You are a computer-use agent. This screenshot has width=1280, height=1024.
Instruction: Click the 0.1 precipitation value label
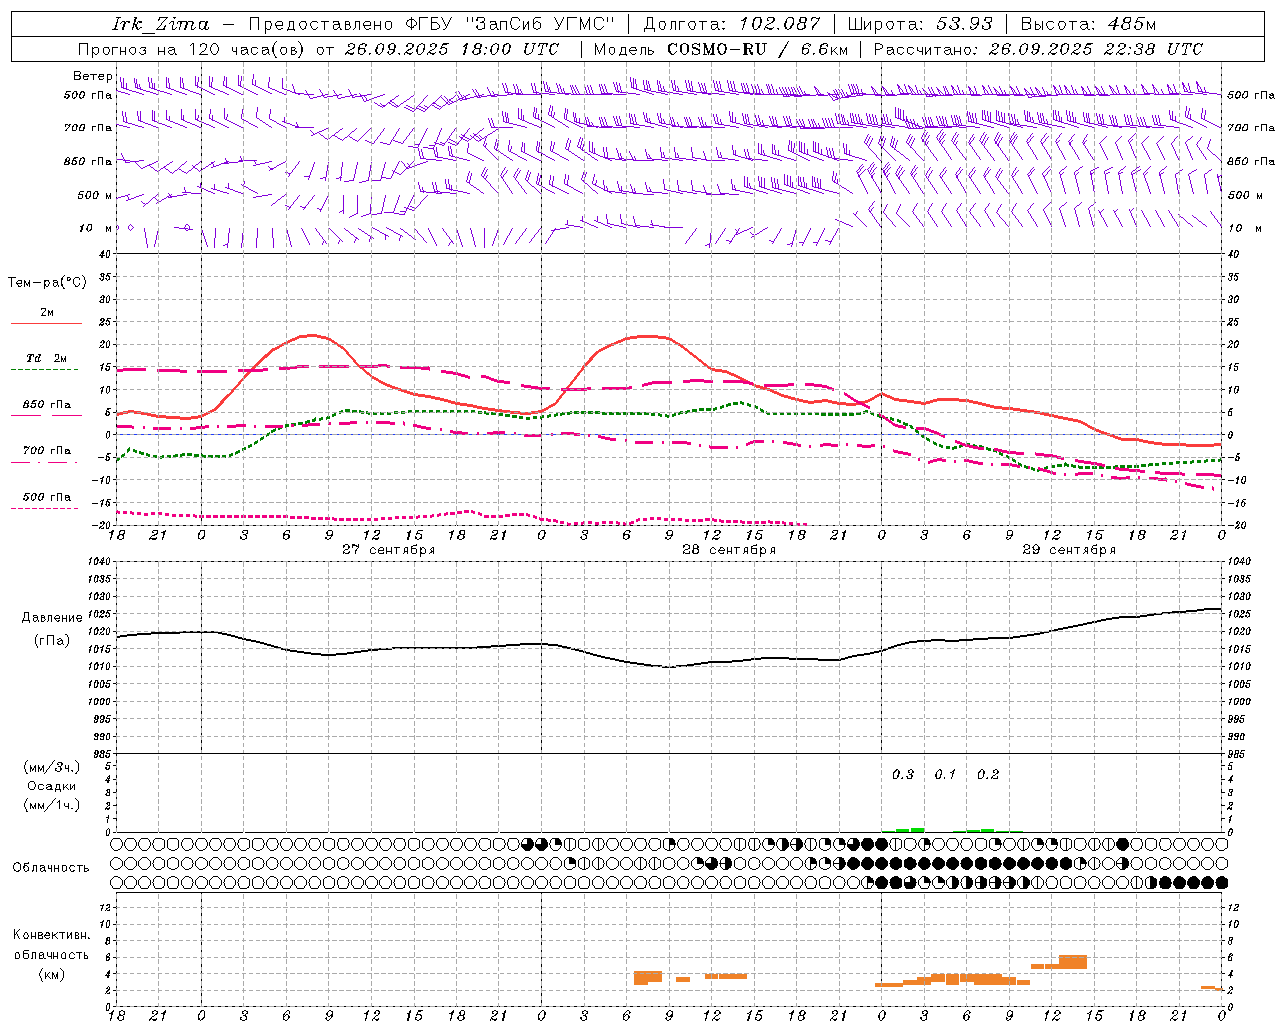pyautogui.click(x=945, y=774)
